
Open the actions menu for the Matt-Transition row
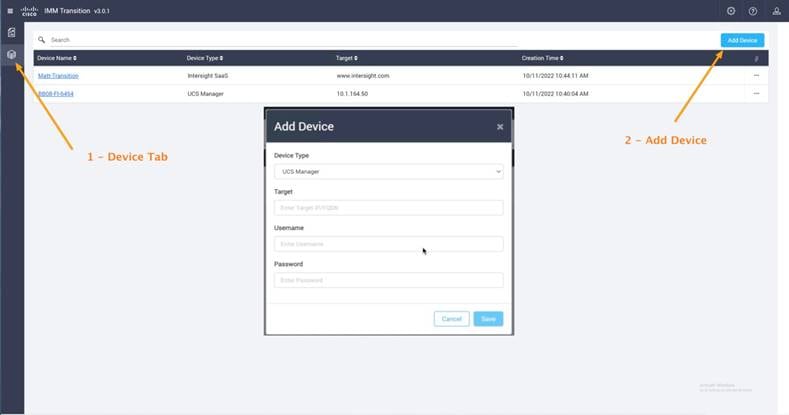tap(756, 75)
